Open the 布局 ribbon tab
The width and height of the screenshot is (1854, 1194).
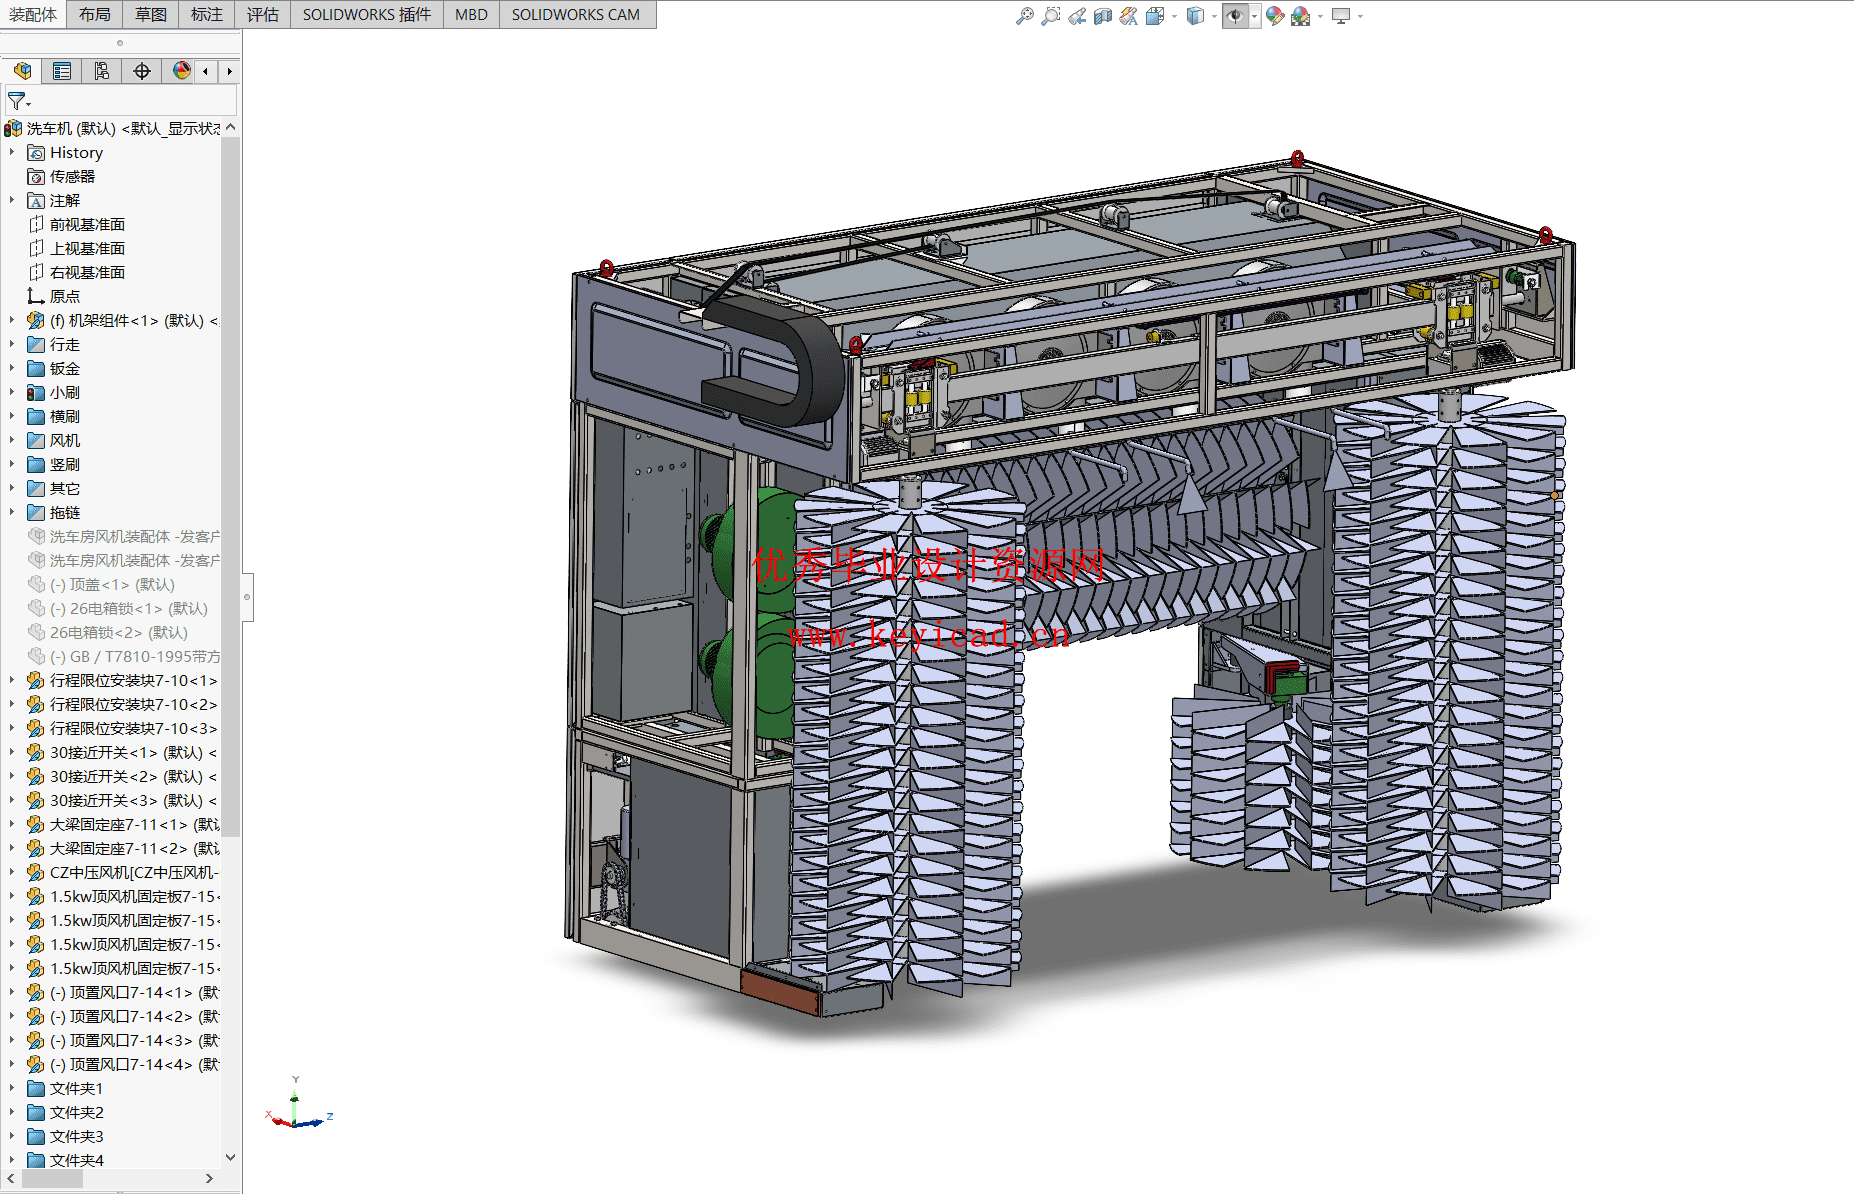click(x=95, y=14)
